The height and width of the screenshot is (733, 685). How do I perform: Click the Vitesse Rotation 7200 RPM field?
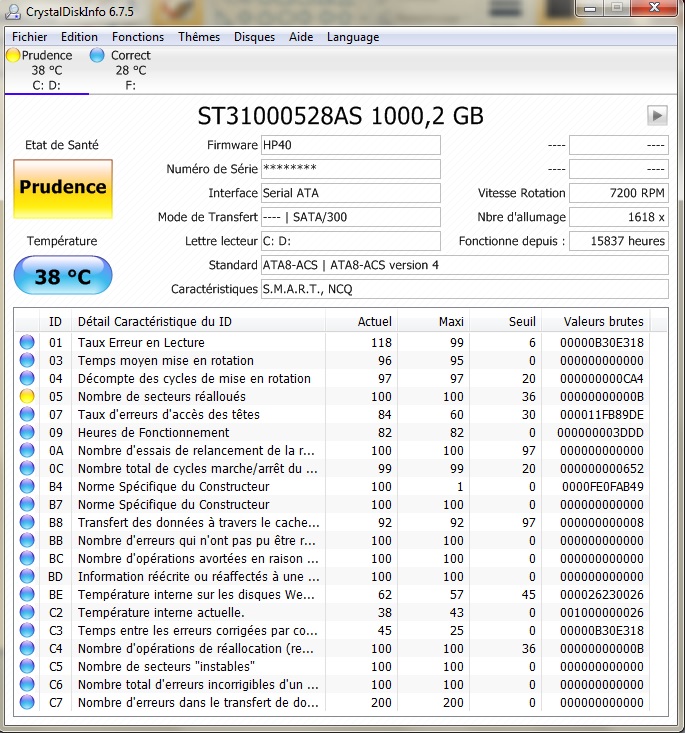[x=619, y=193]
